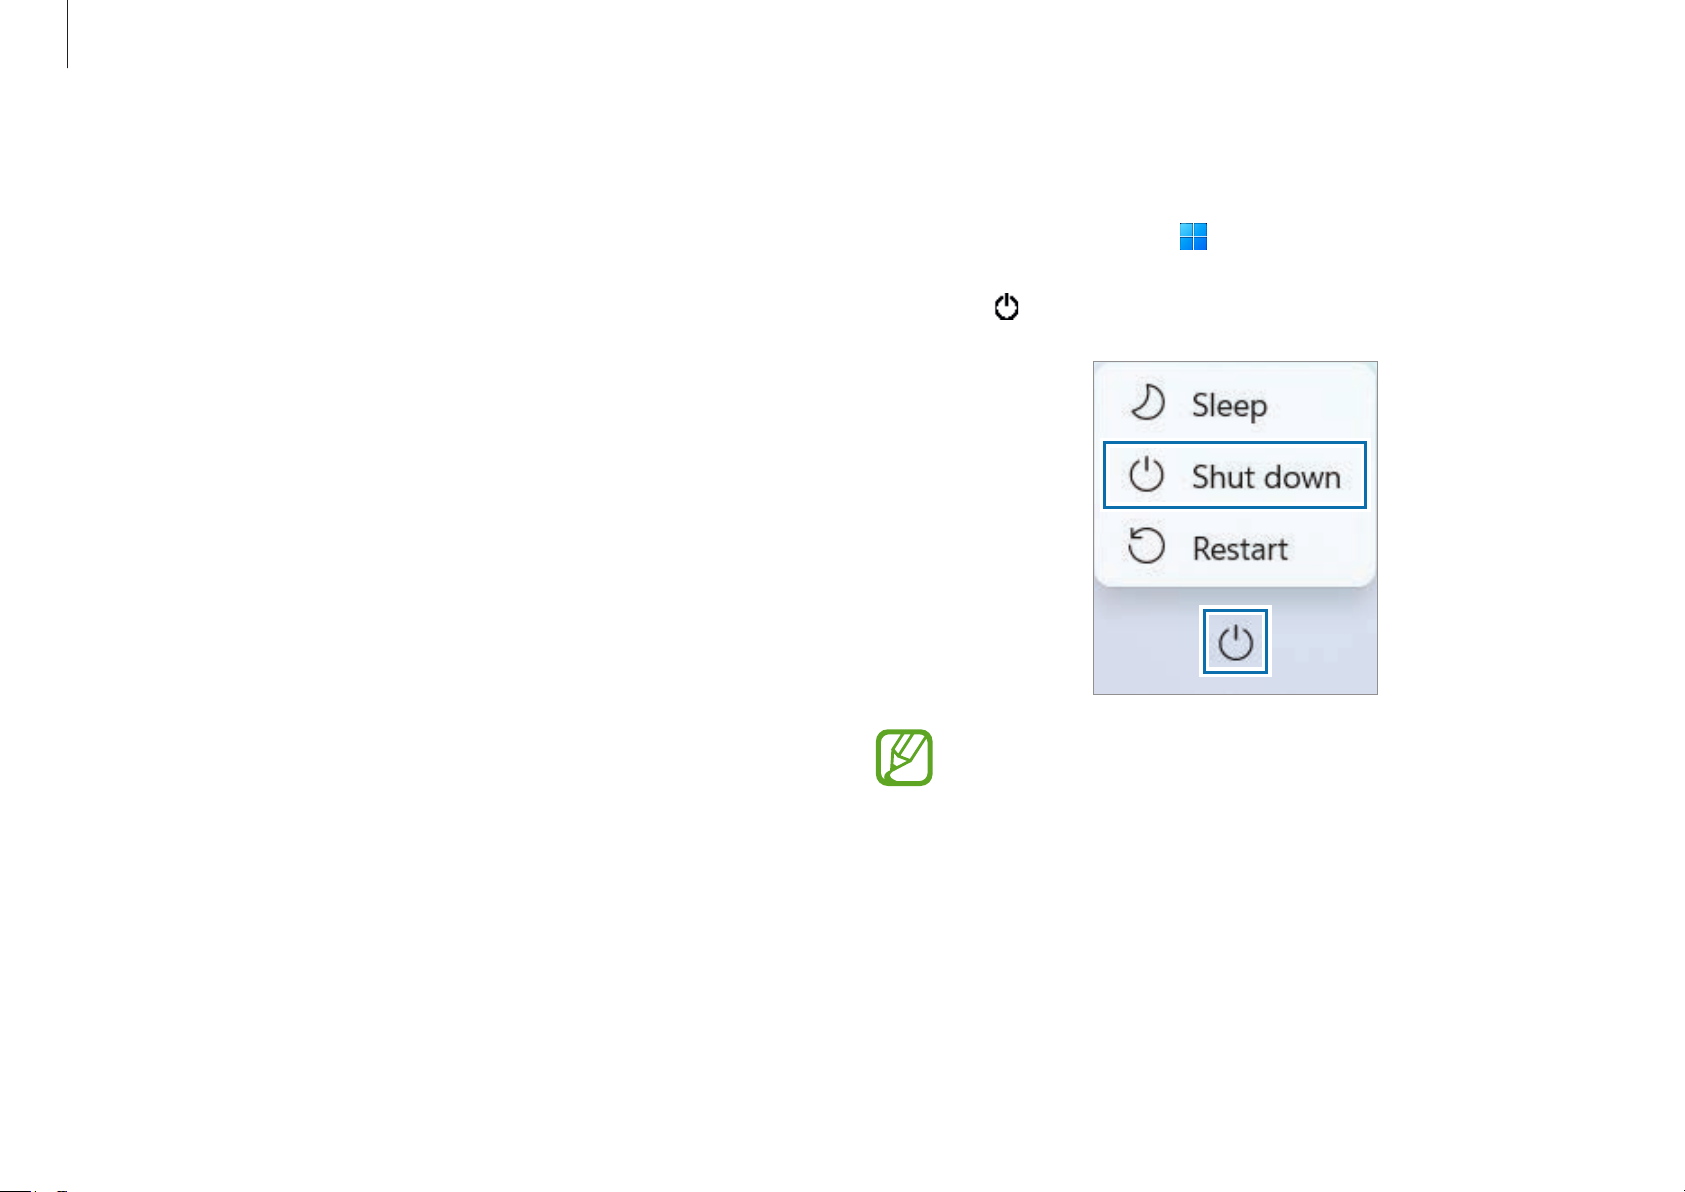Click the "Sleep" text label

(1229, 406)
